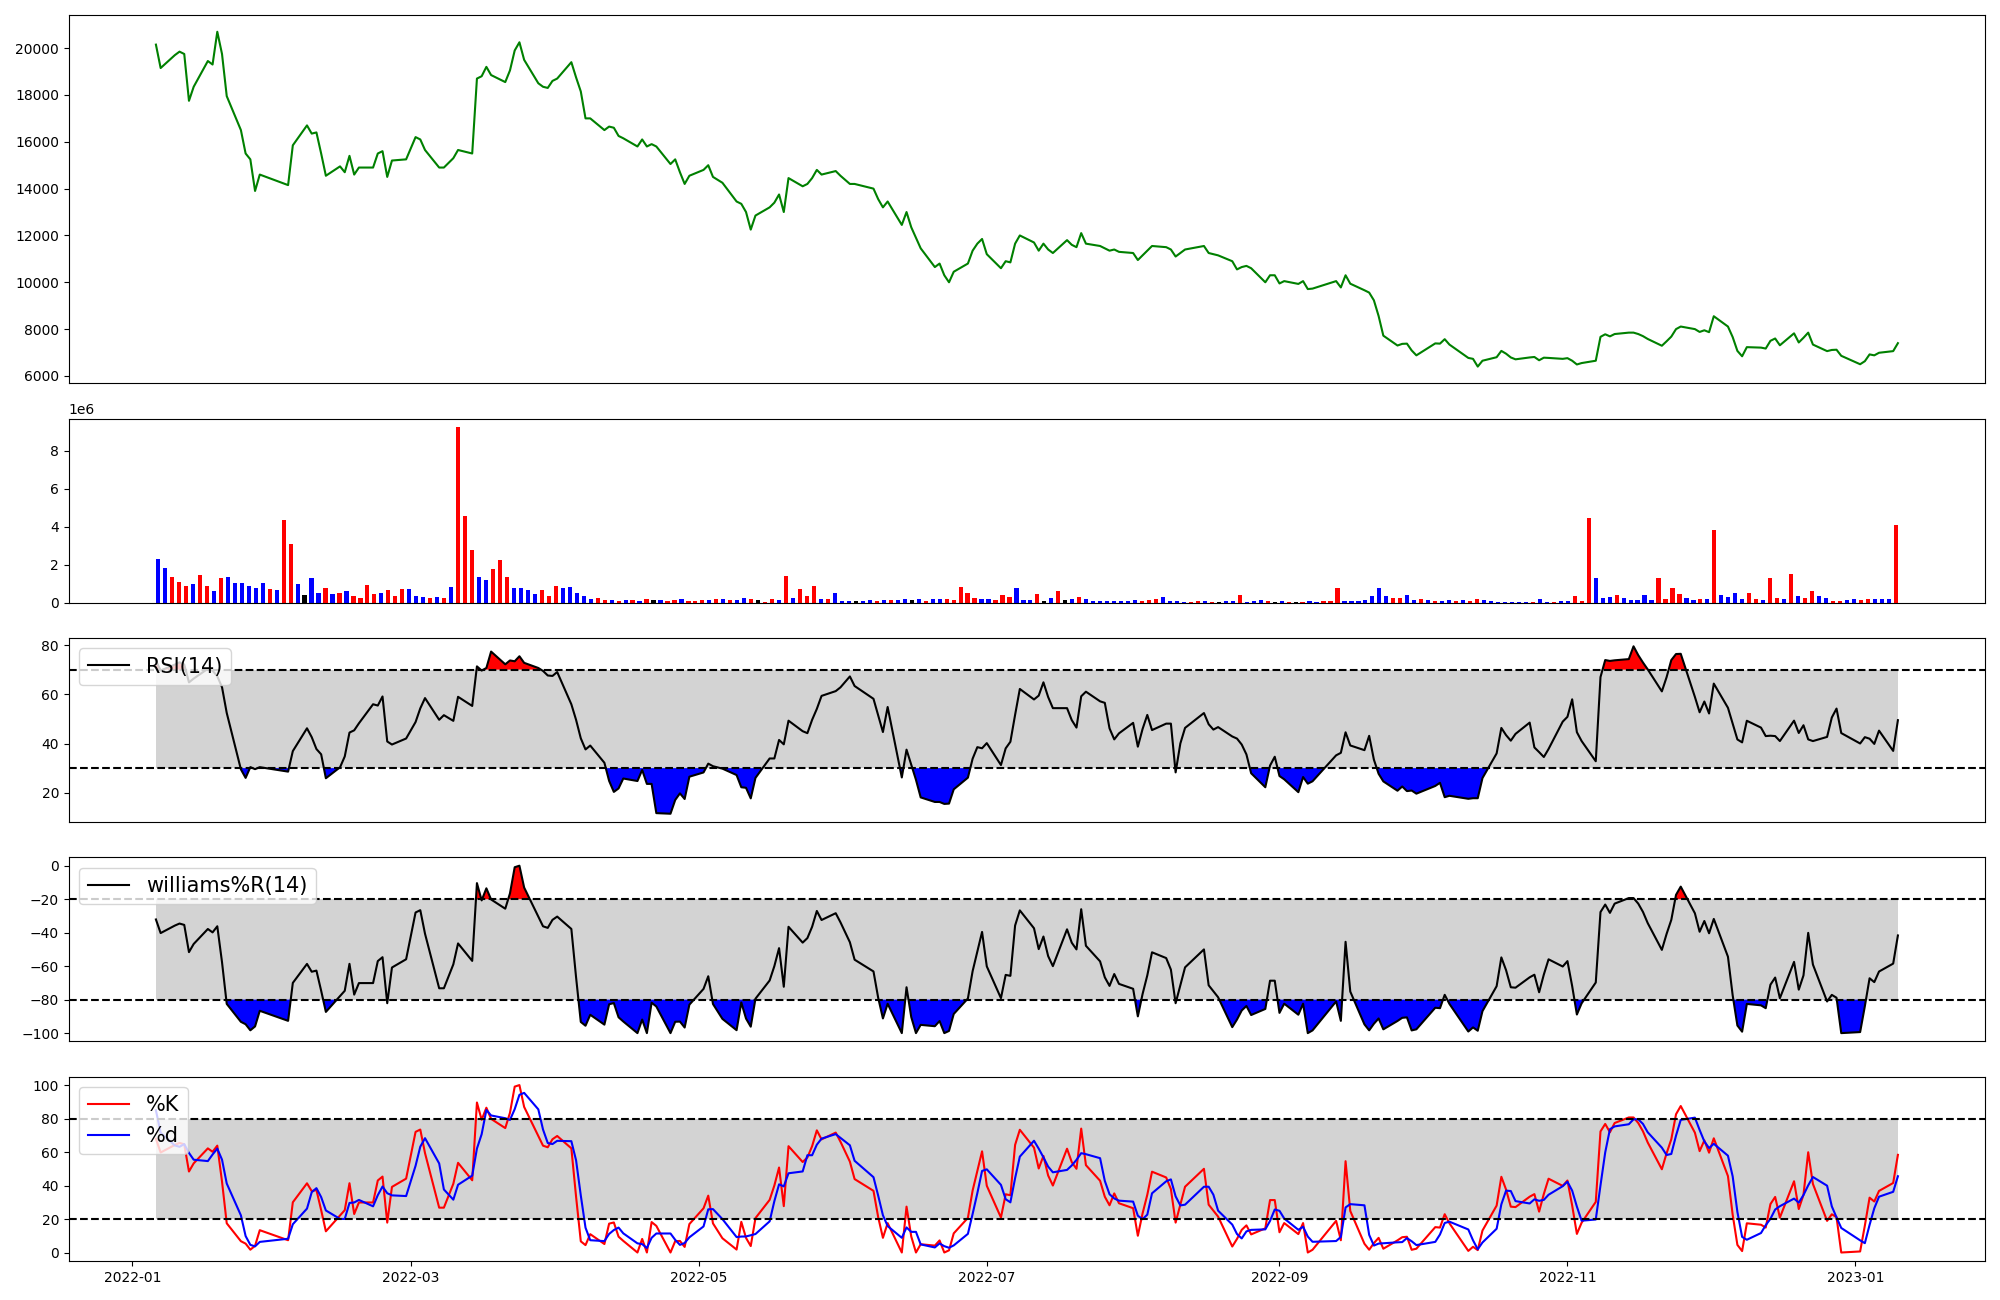Click the 1e6 volume scale label
Viewport: 2000px width, 1300px height.
point(81,410)
